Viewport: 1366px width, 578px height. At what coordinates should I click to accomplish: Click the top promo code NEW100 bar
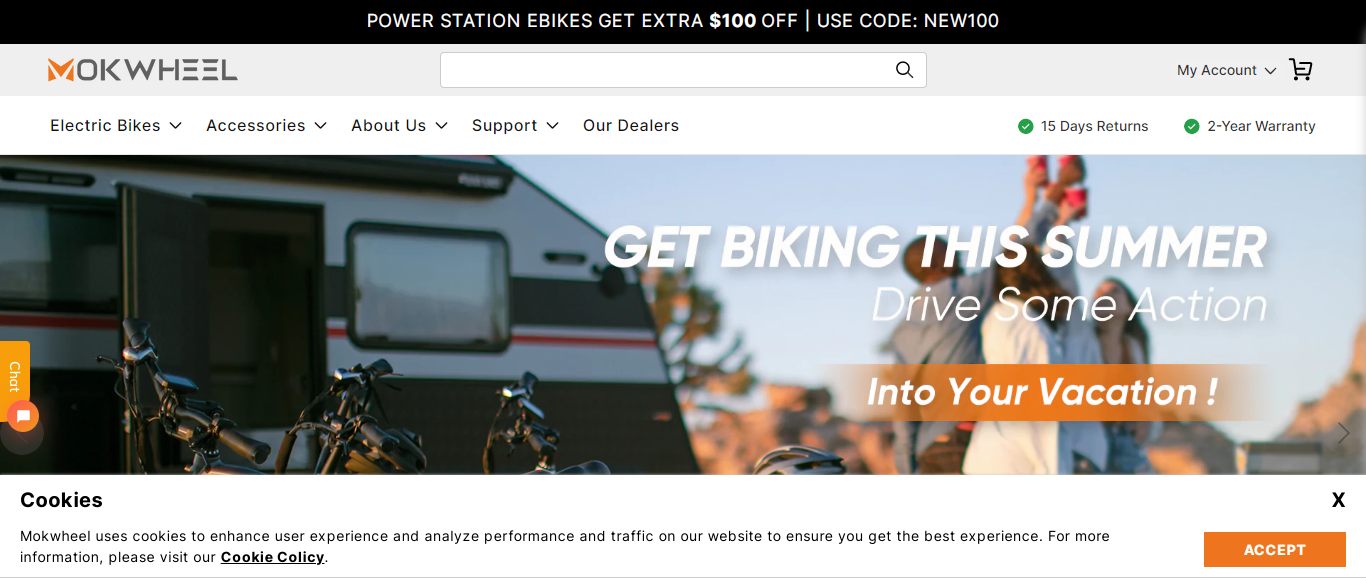pyautogui.click(x=683, y=21)
